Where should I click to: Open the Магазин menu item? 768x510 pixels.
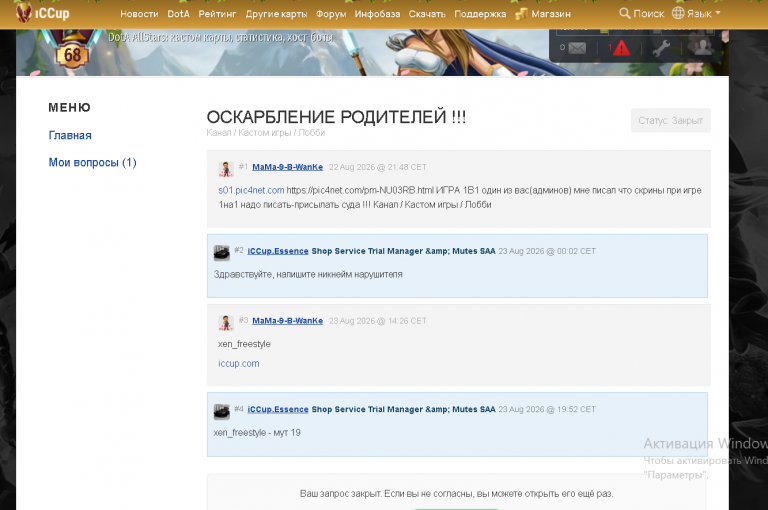(551, 14)
